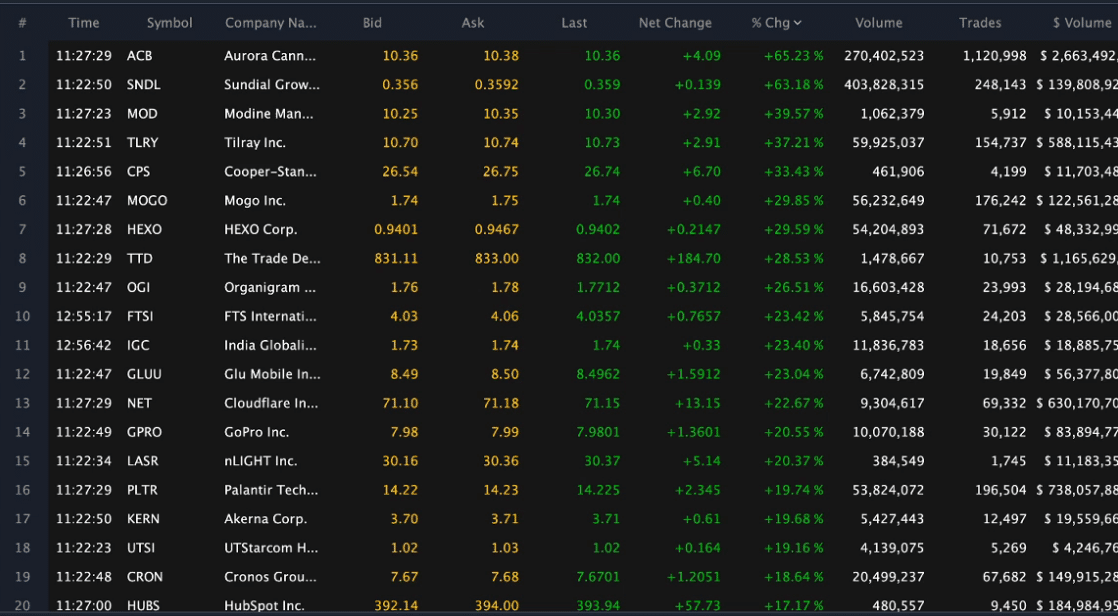Select the TTD symbol

click(140, 259)
